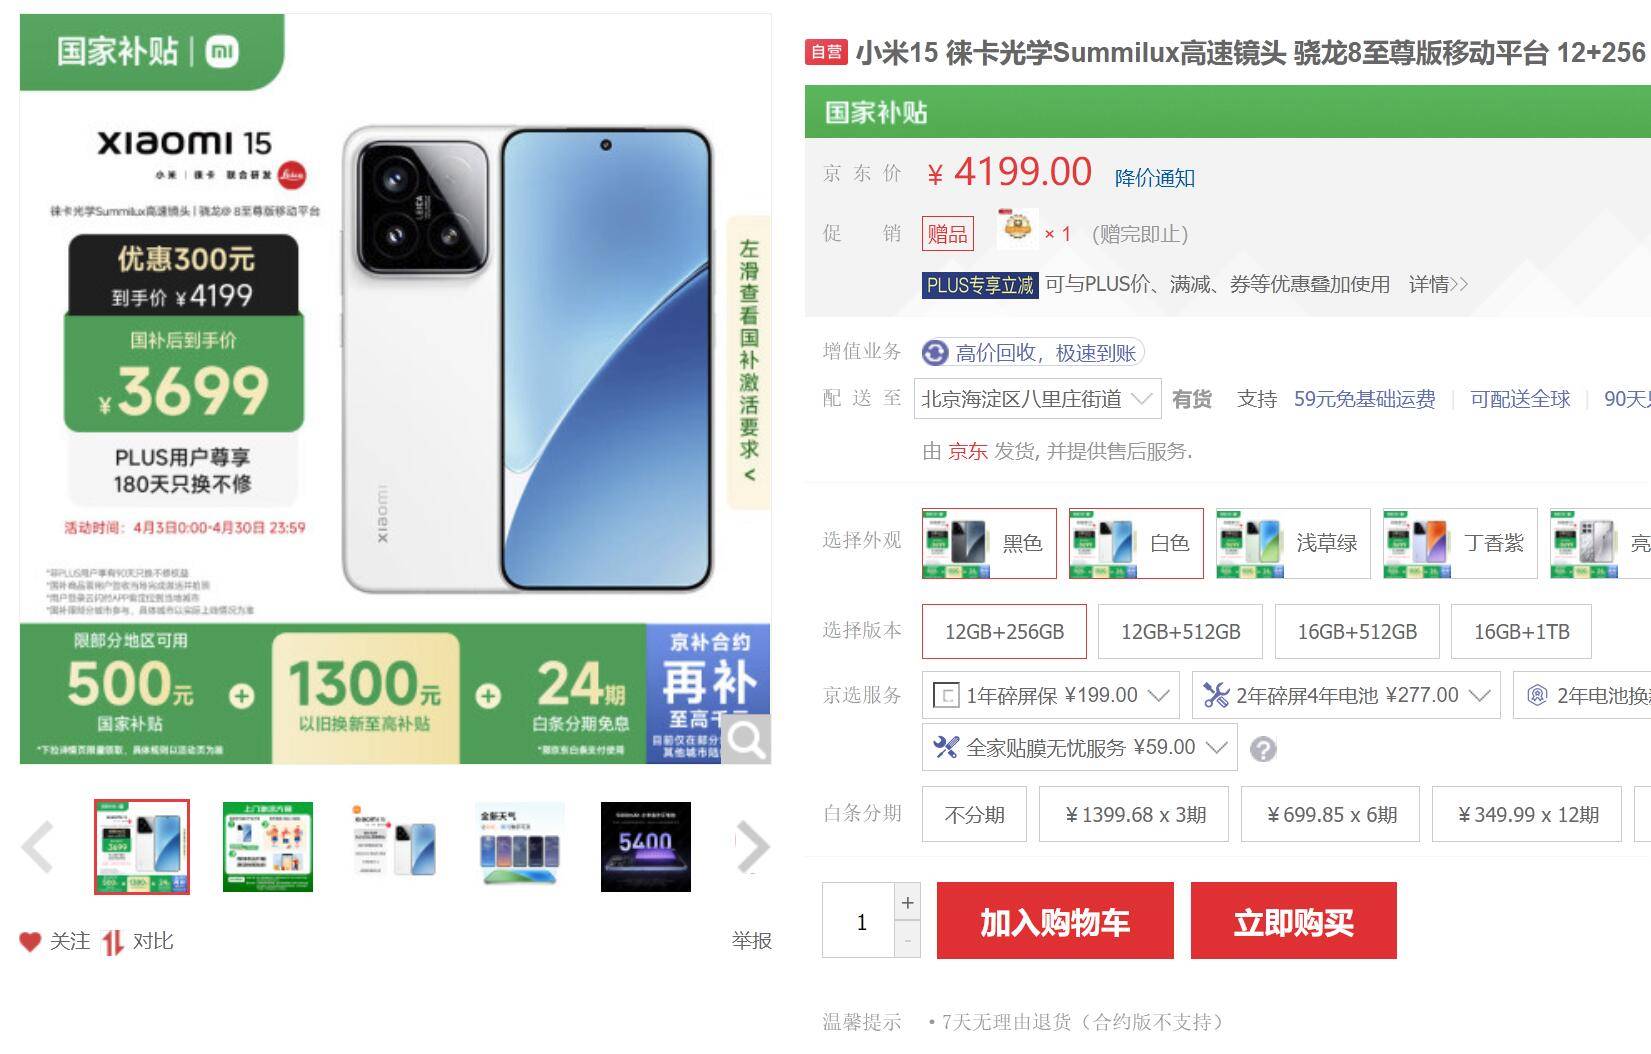The image size is (1651, 1054).
Task: Click the magnifier zoom icon on product image
Action: click(x=746, y=739)
